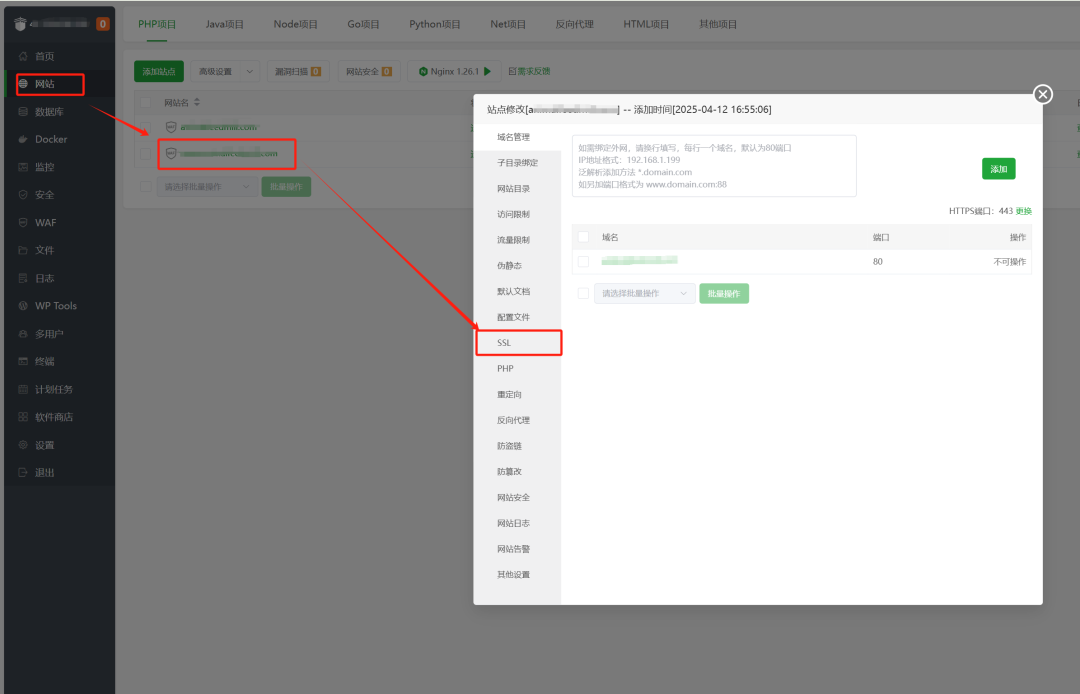The image size is (1080, 694).
Task: Click the WAF icon in sidebar
Action: (x=23, y=223)
